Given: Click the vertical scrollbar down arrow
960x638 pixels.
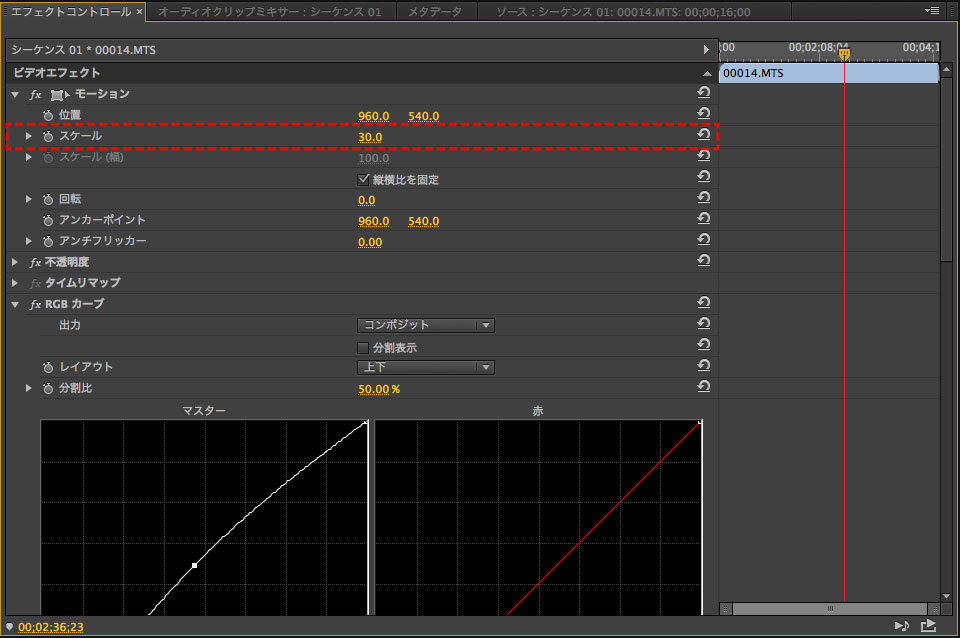Looking at the screenshot, I should pyautogui.click(x=947, y=596).
